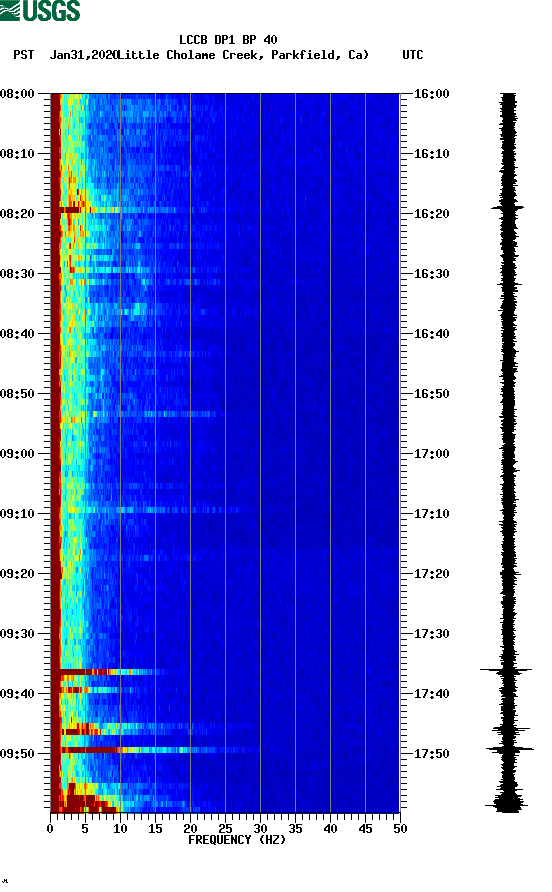Click the 09:00 PST time label

coord(17,454)
